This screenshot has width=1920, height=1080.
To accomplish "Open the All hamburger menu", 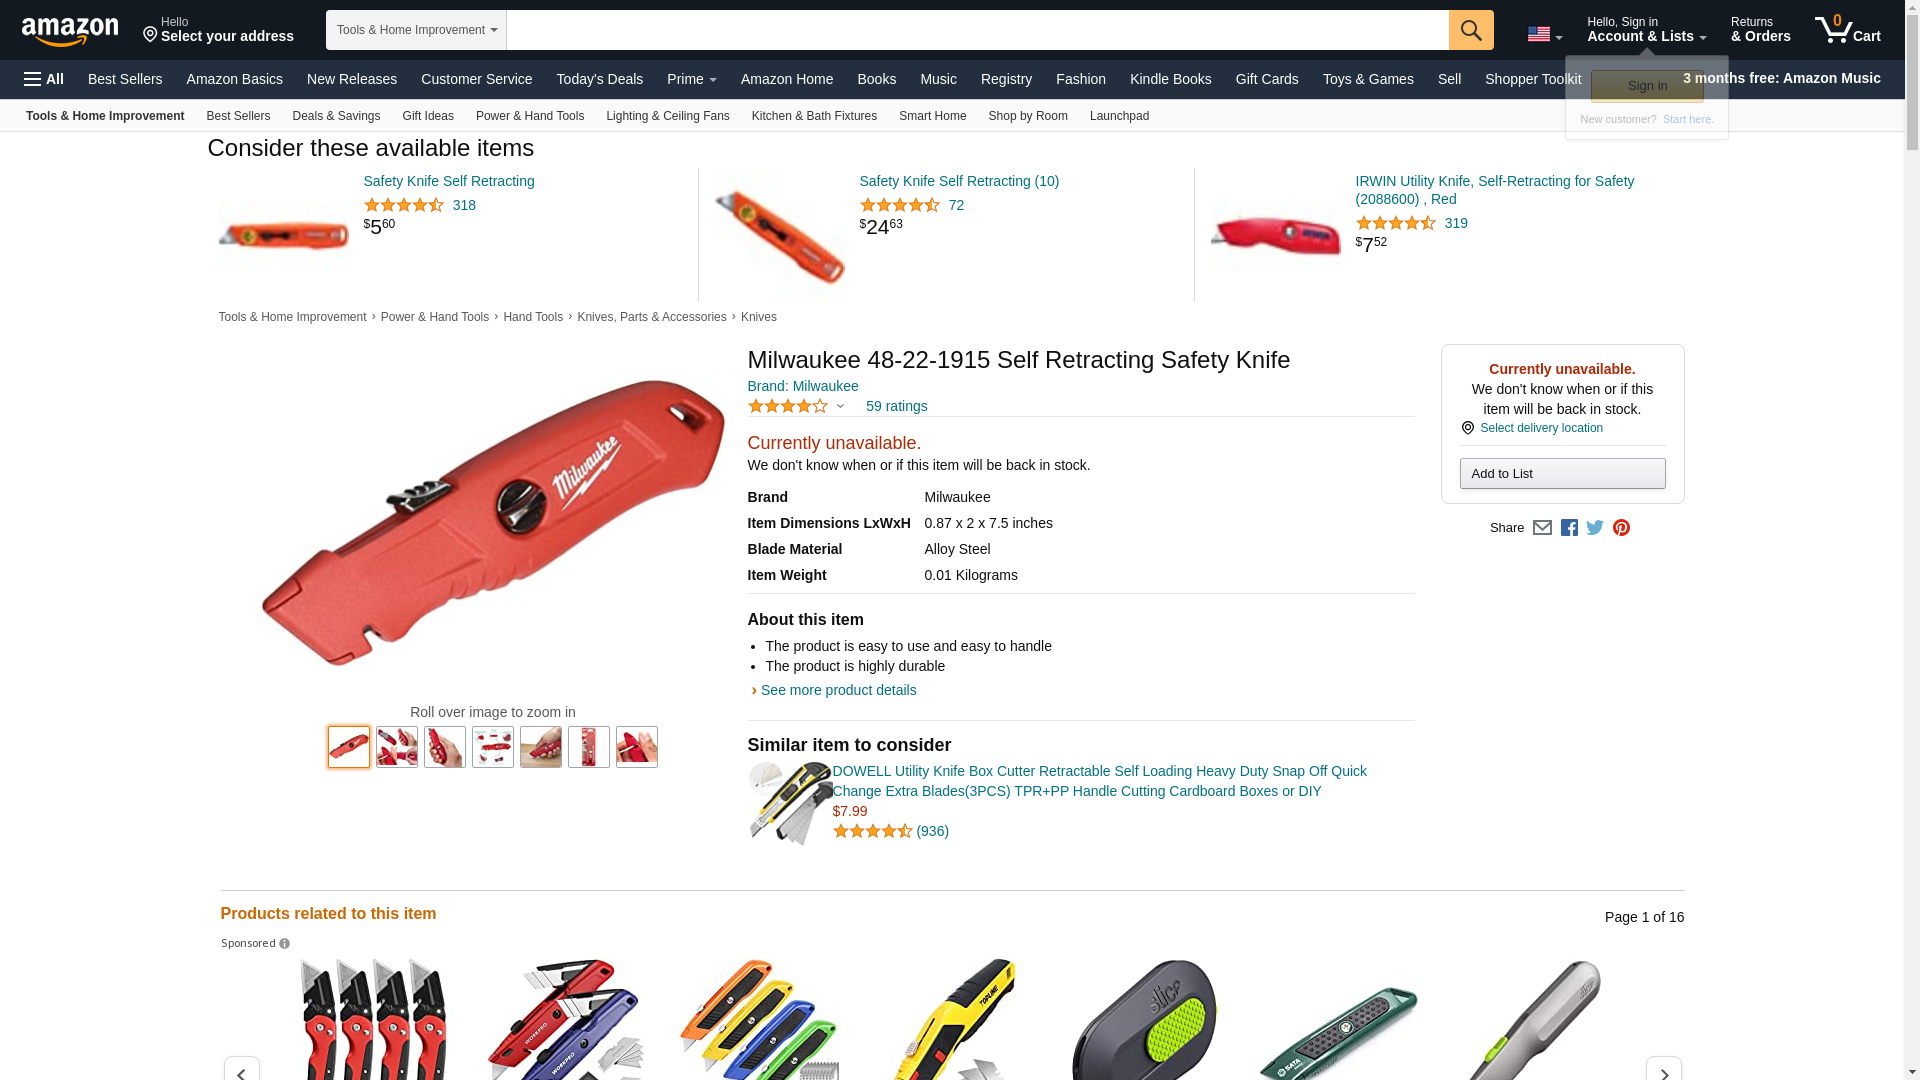I will (x=44, y=79).
